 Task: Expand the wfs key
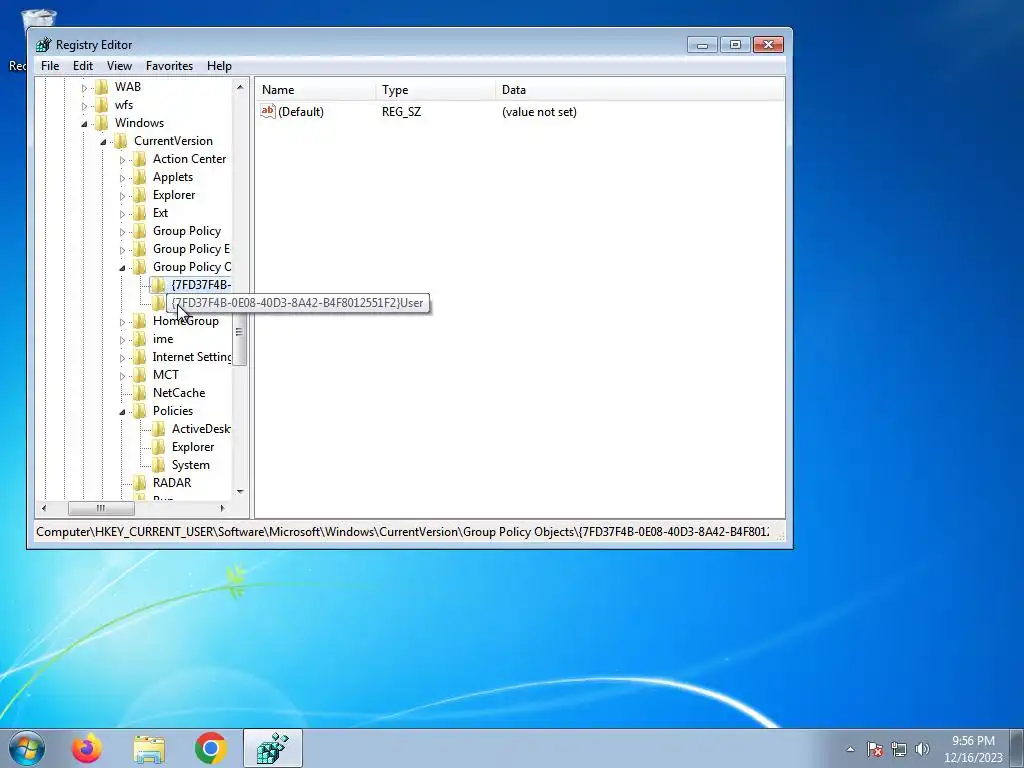click(84, 106)
